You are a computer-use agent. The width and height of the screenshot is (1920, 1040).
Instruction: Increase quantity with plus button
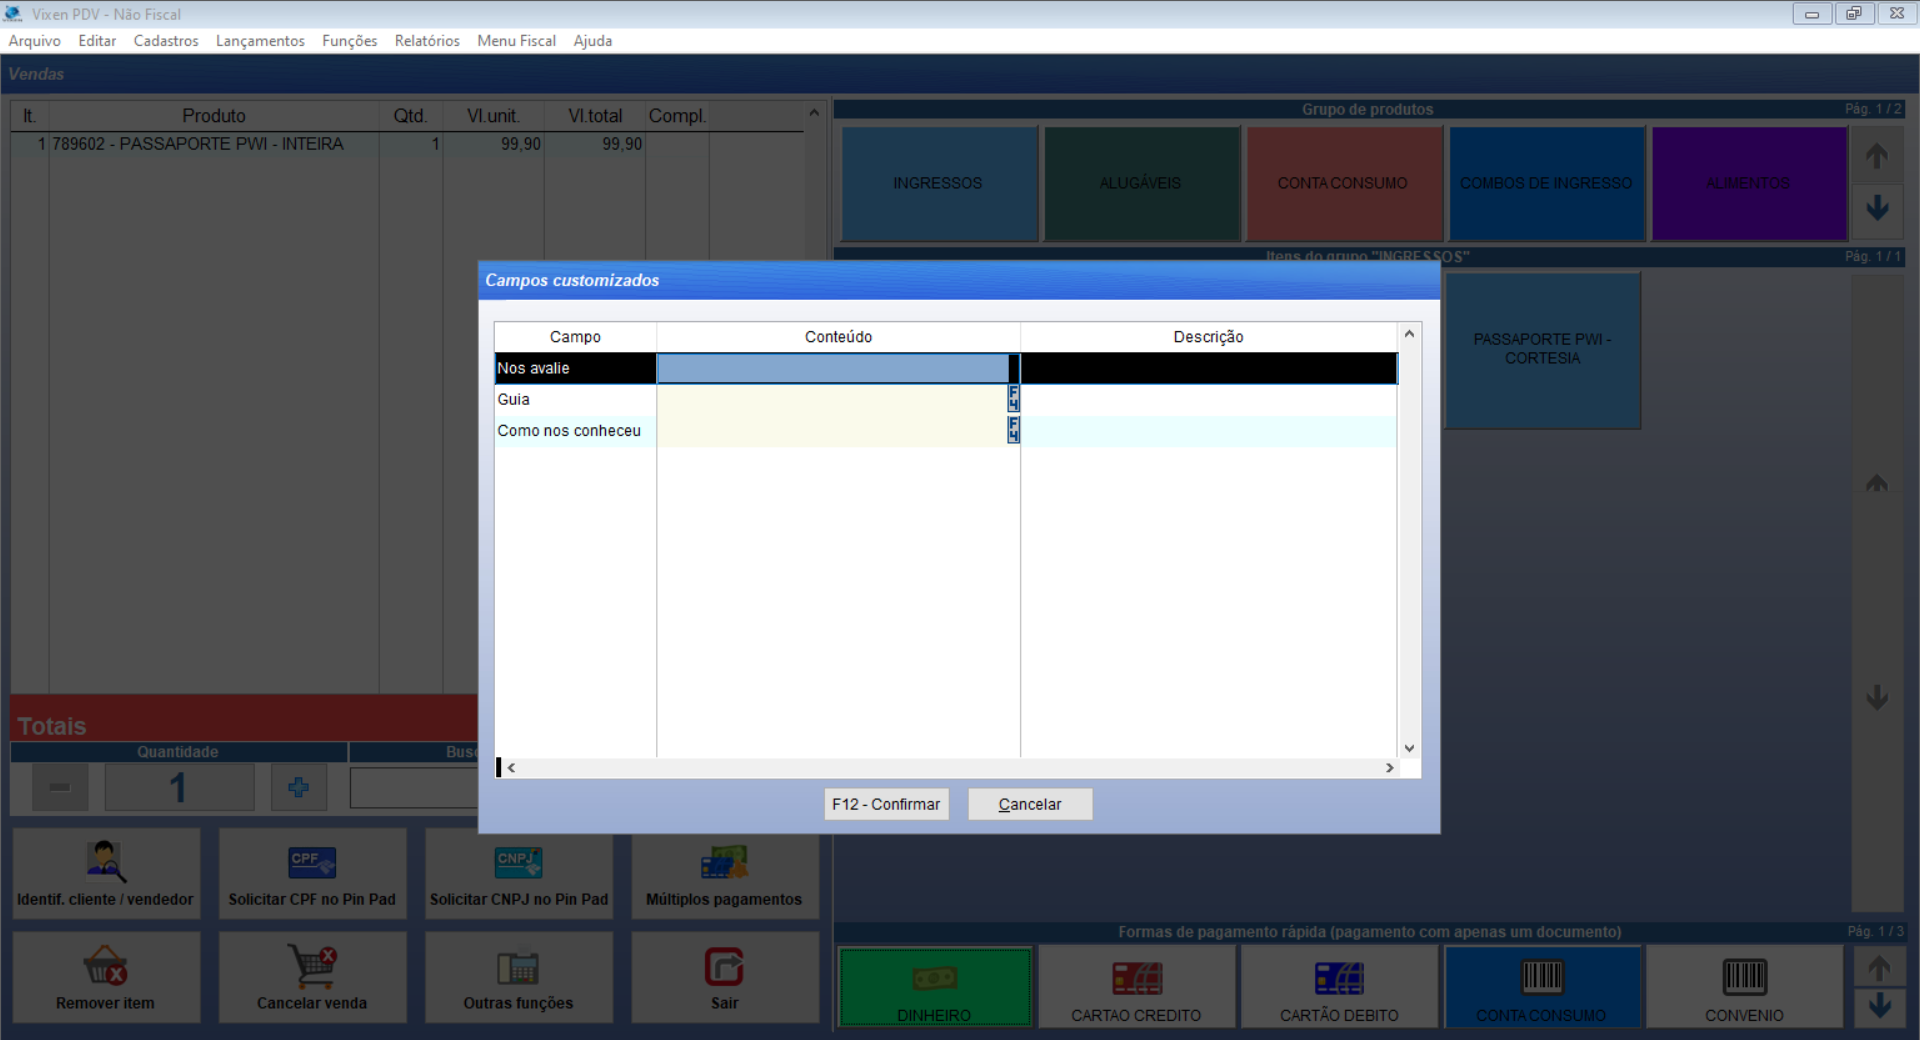coord(298,788)
